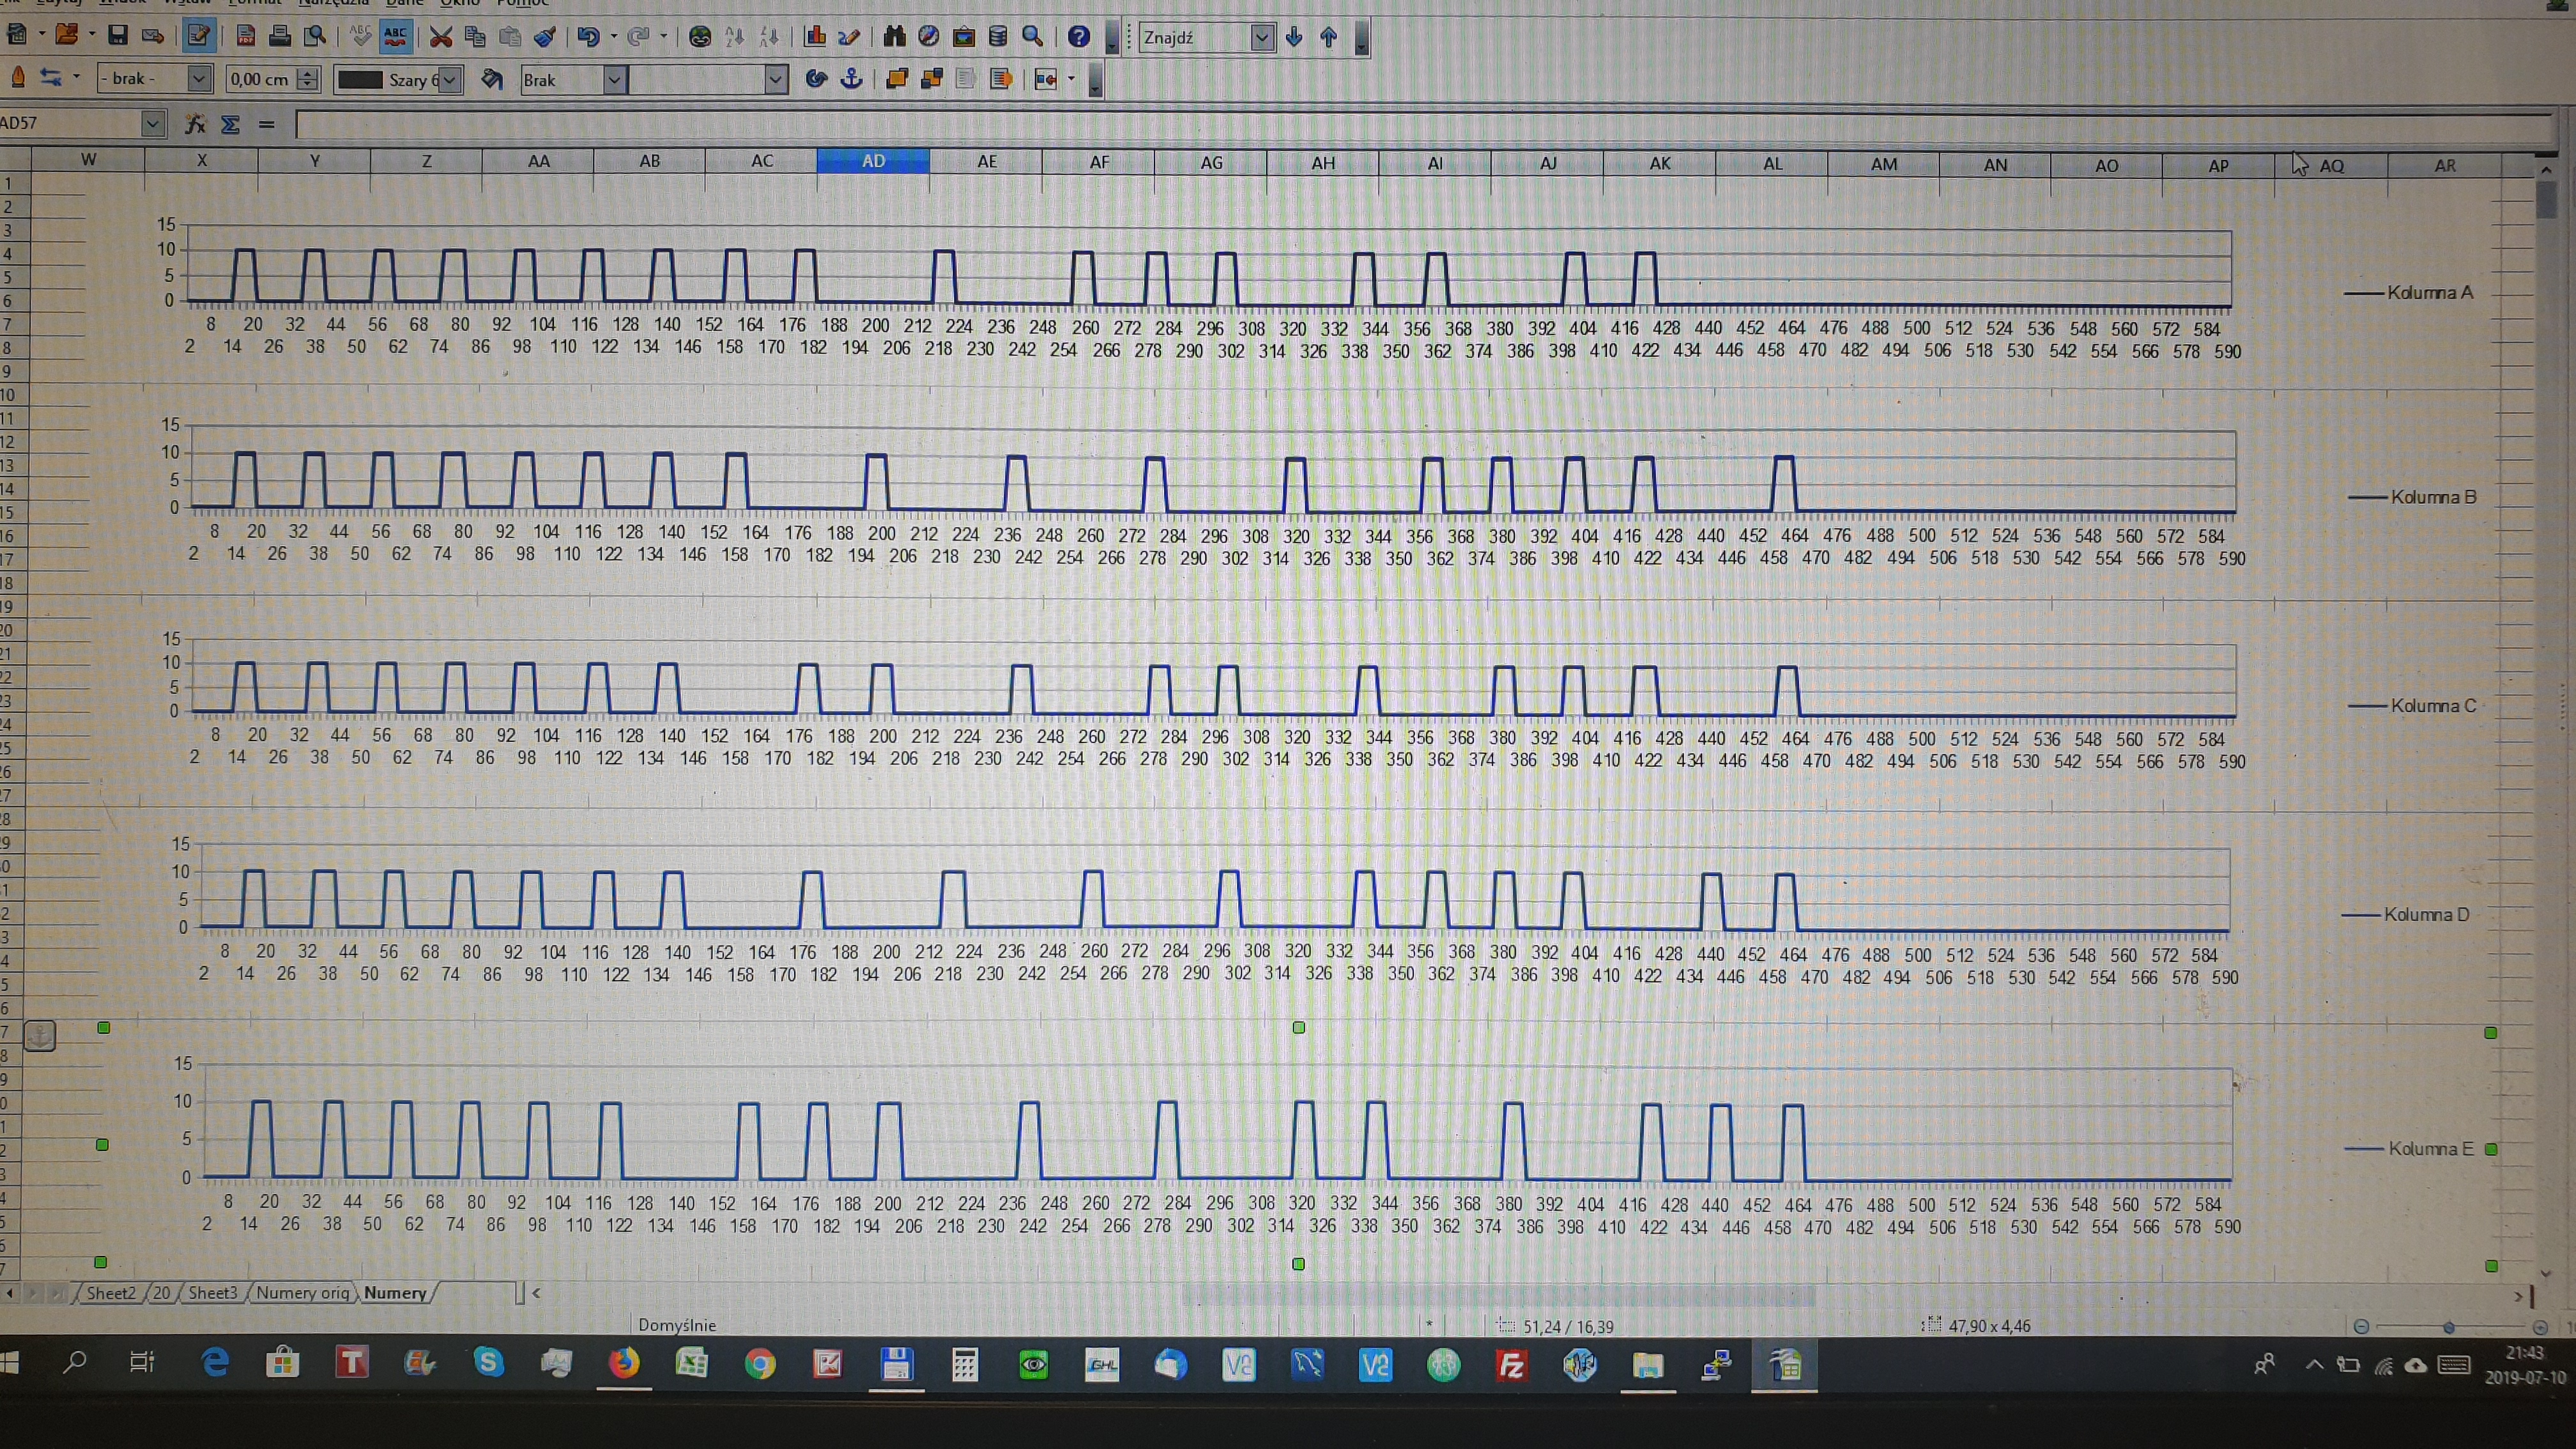Open line color 'Szary 6' swatch dropdown

pos(451,80)
